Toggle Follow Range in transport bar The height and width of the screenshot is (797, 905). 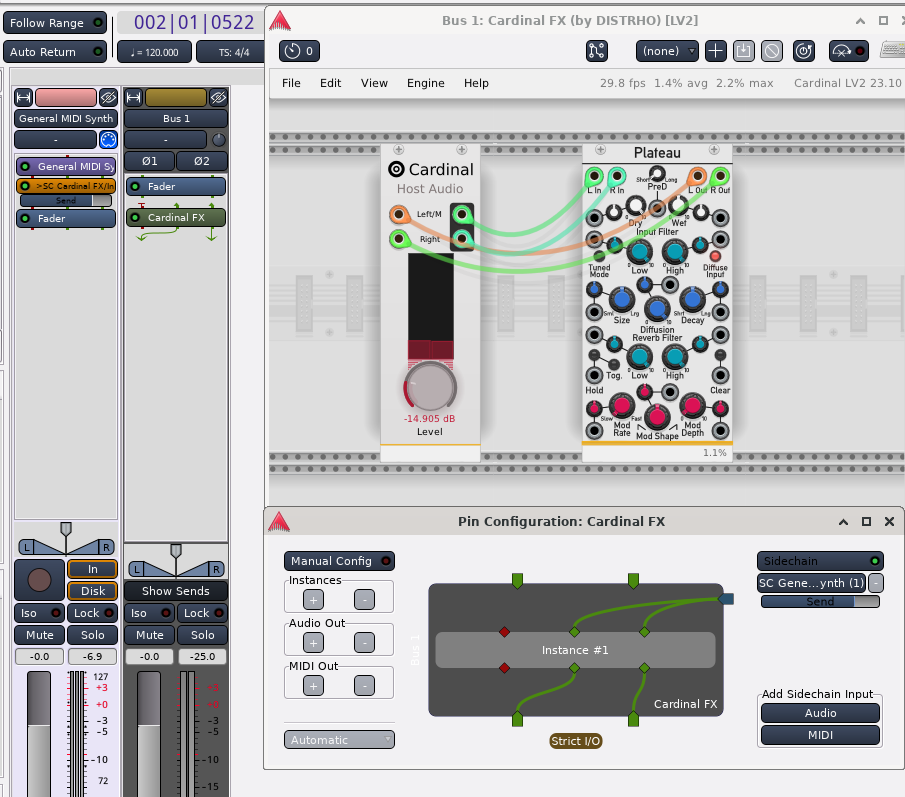pyautogui.click(x=55, y=22)
